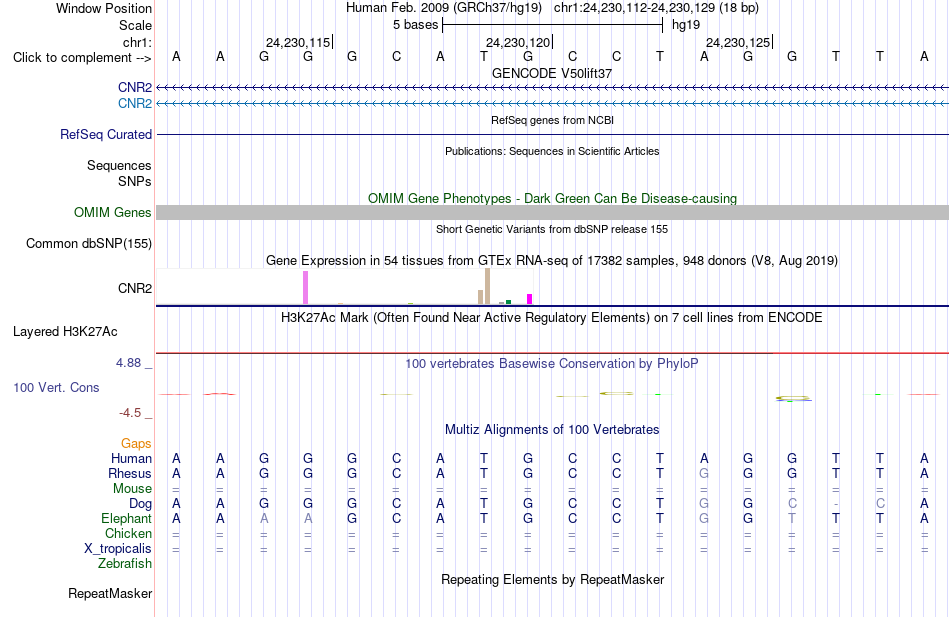Image resolution: width=950 pixels, height=617 pixels.
Task: Click the 'SNPs' track label
Action: (x=135, y=181)
